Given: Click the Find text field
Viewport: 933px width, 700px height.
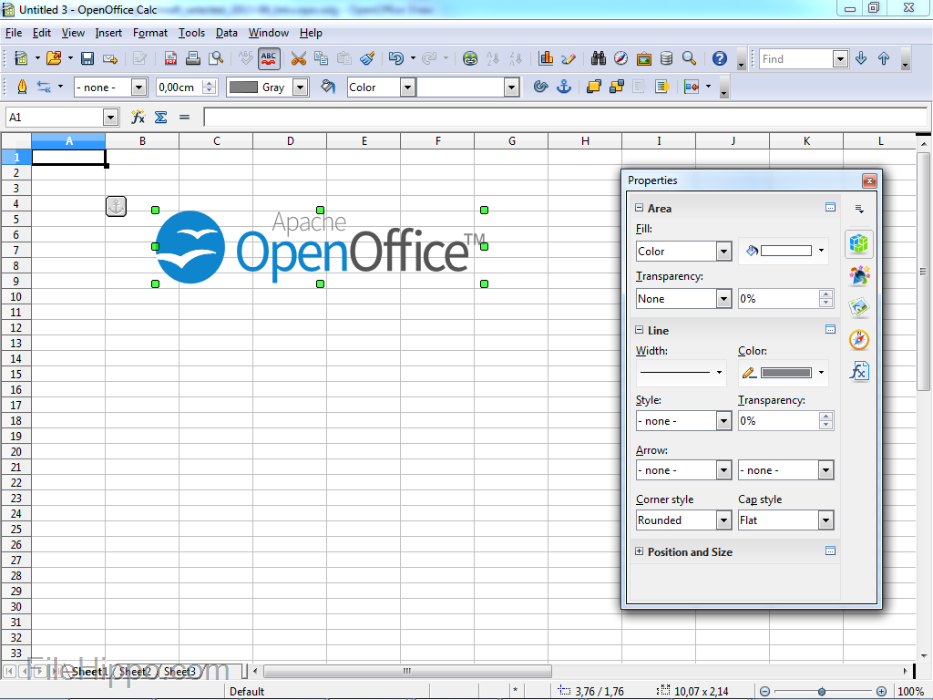Looking at the screenshot, I should (796, 58).
